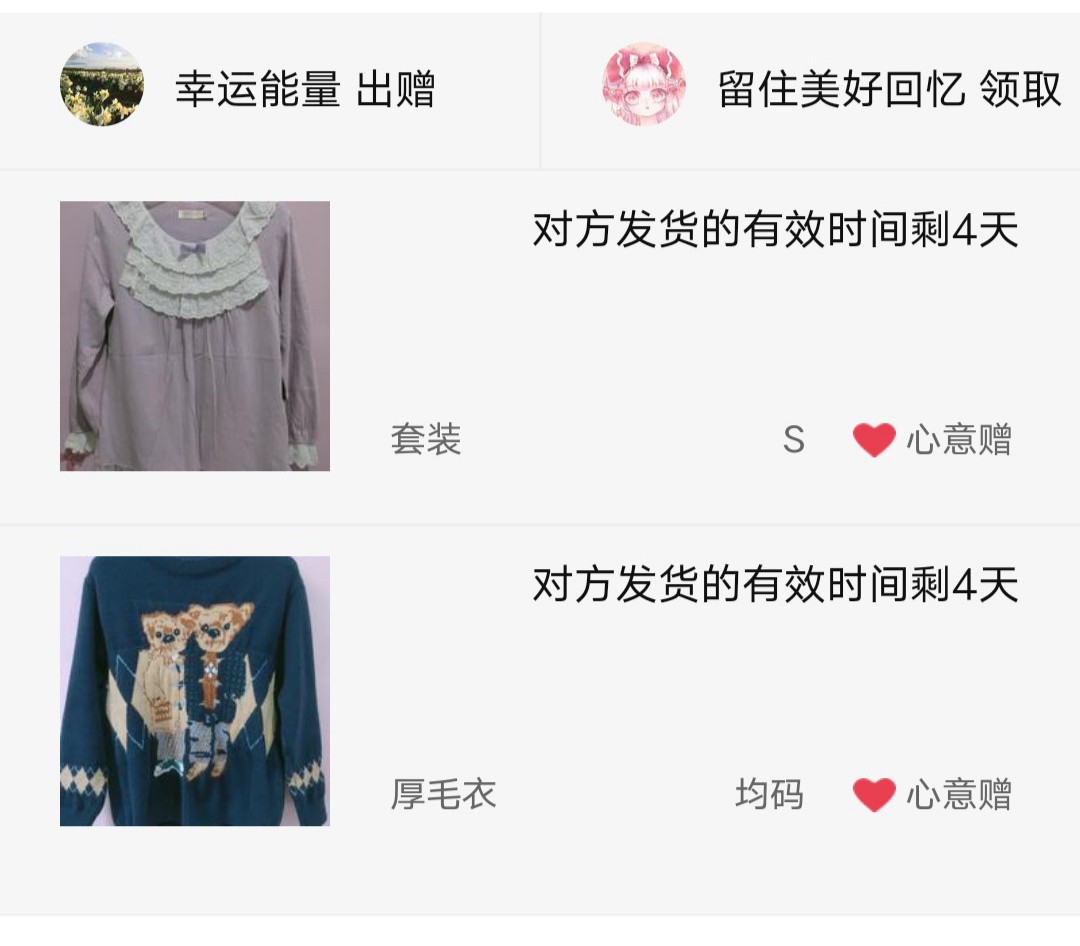Open the purple lace blouse thumbnail

(195, 336)
